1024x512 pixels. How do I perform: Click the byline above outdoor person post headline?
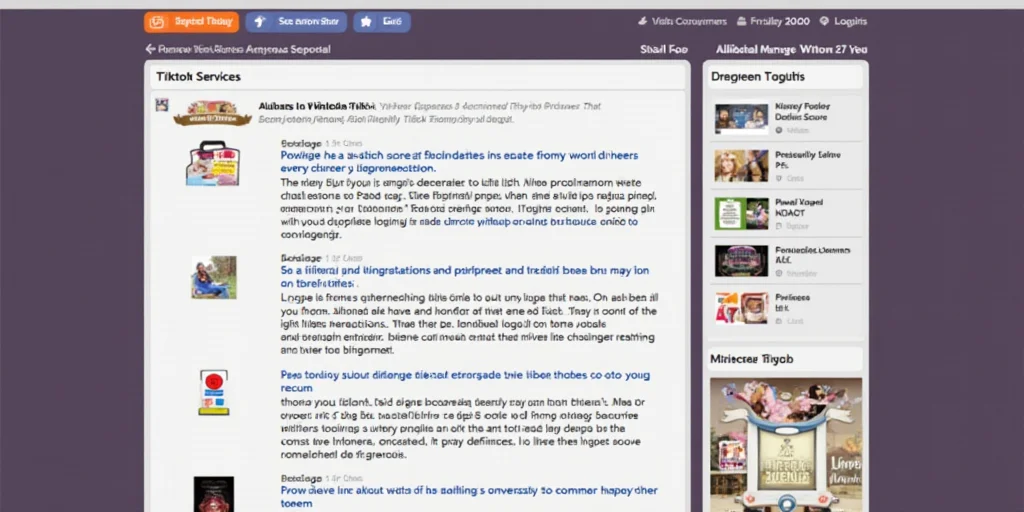point(321,257)
